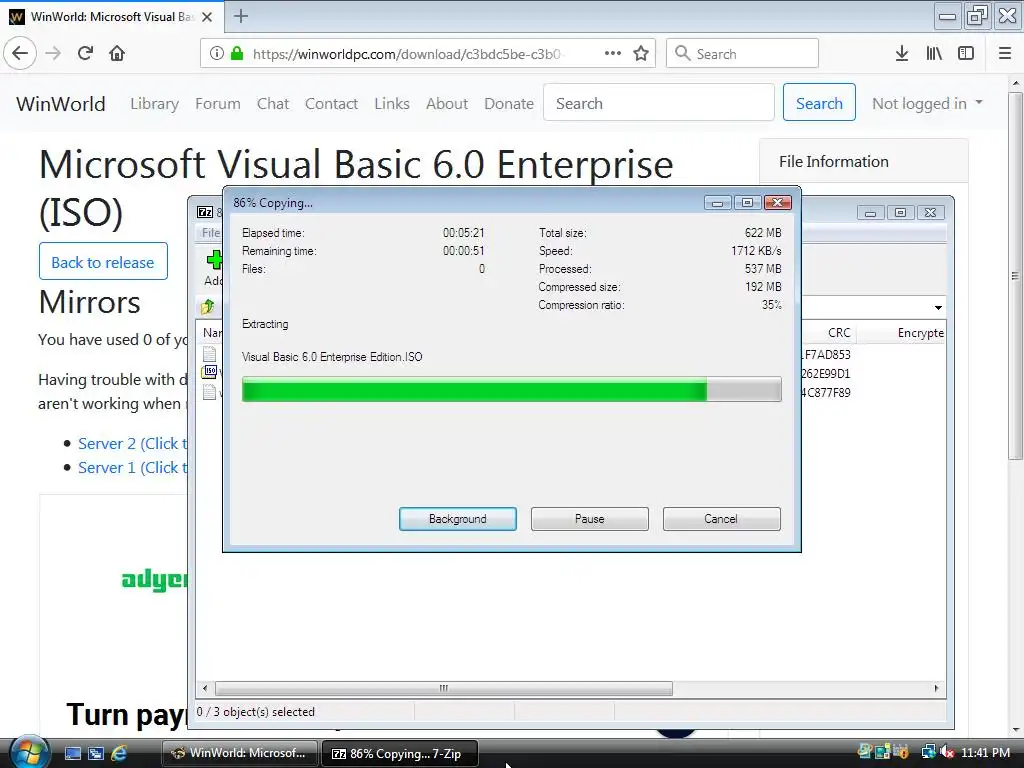This screenshot has width=1024, height=768.
Task: Open Firefox library icon
Action: tap(934, 54)
